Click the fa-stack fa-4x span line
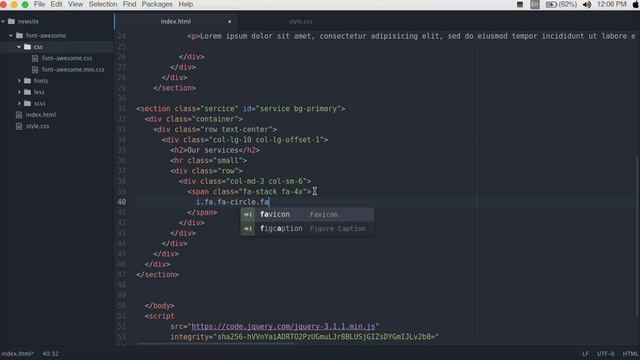 pyautogui.click(x=249, y=192)
